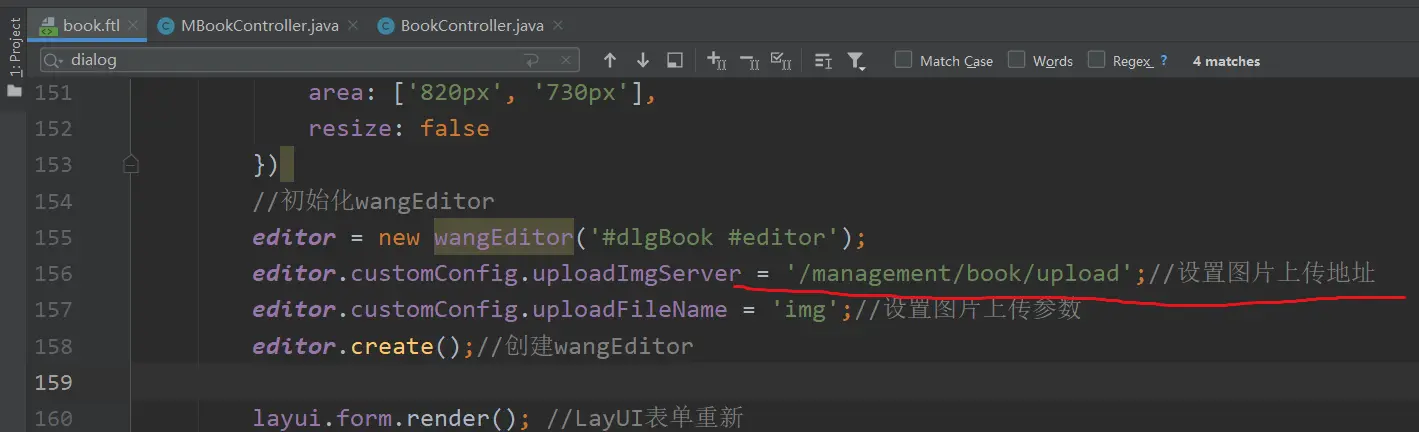Screen dimensions: 1419x432
Task: Open the search filter funnel dropdown
Action: (856, 61)
